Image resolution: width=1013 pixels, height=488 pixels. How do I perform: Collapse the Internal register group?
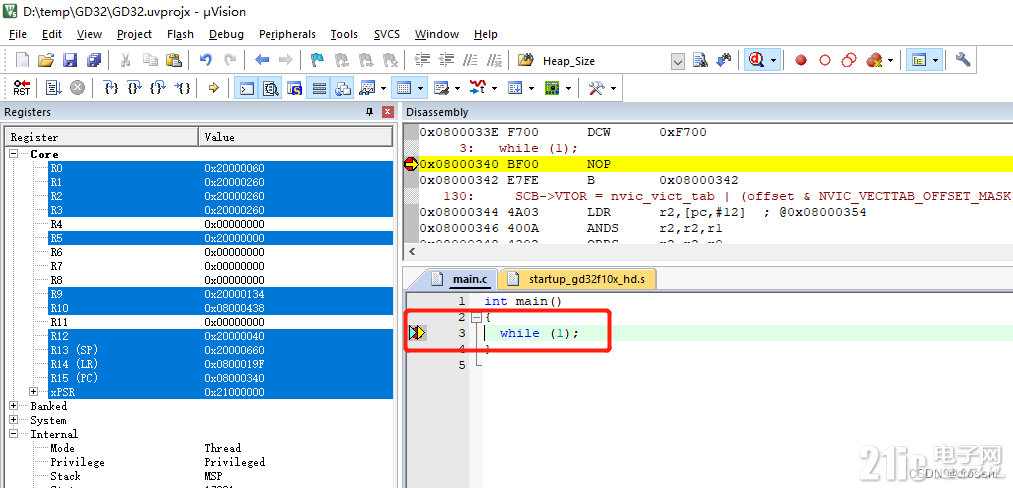click(14, 434)
